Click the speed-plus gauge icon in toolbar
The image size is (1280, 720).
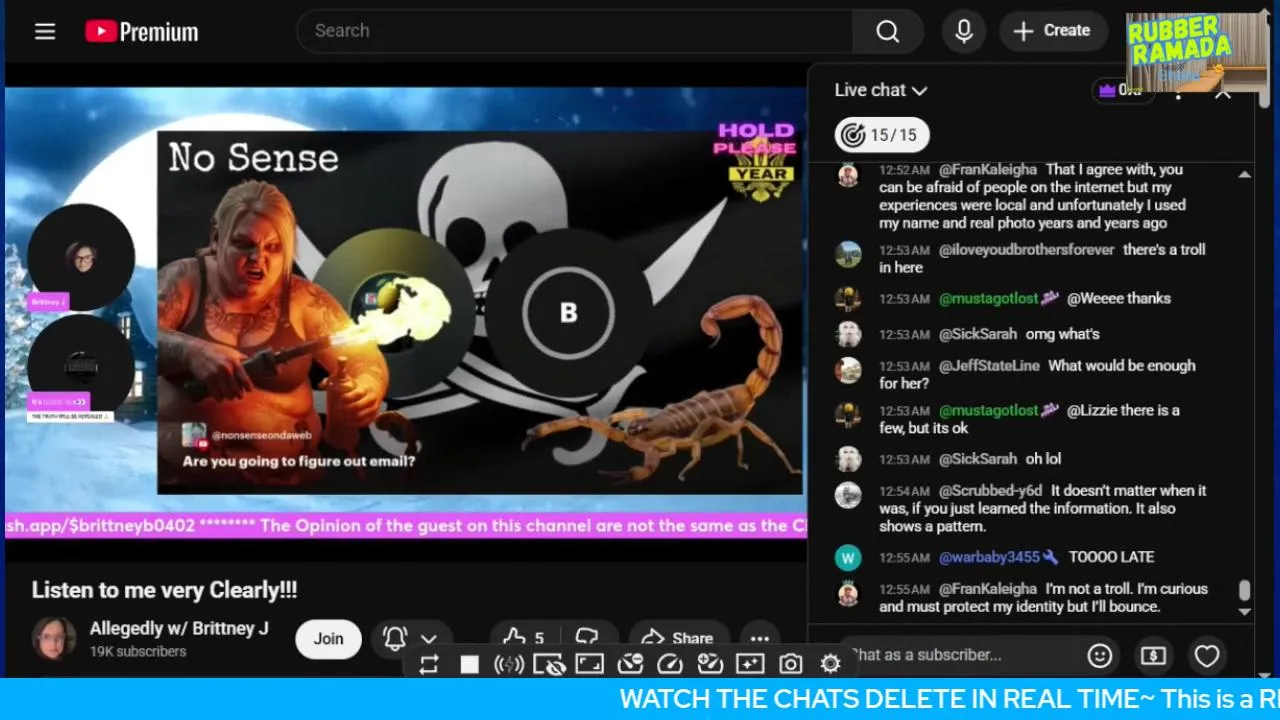click(x=710, y=664)
